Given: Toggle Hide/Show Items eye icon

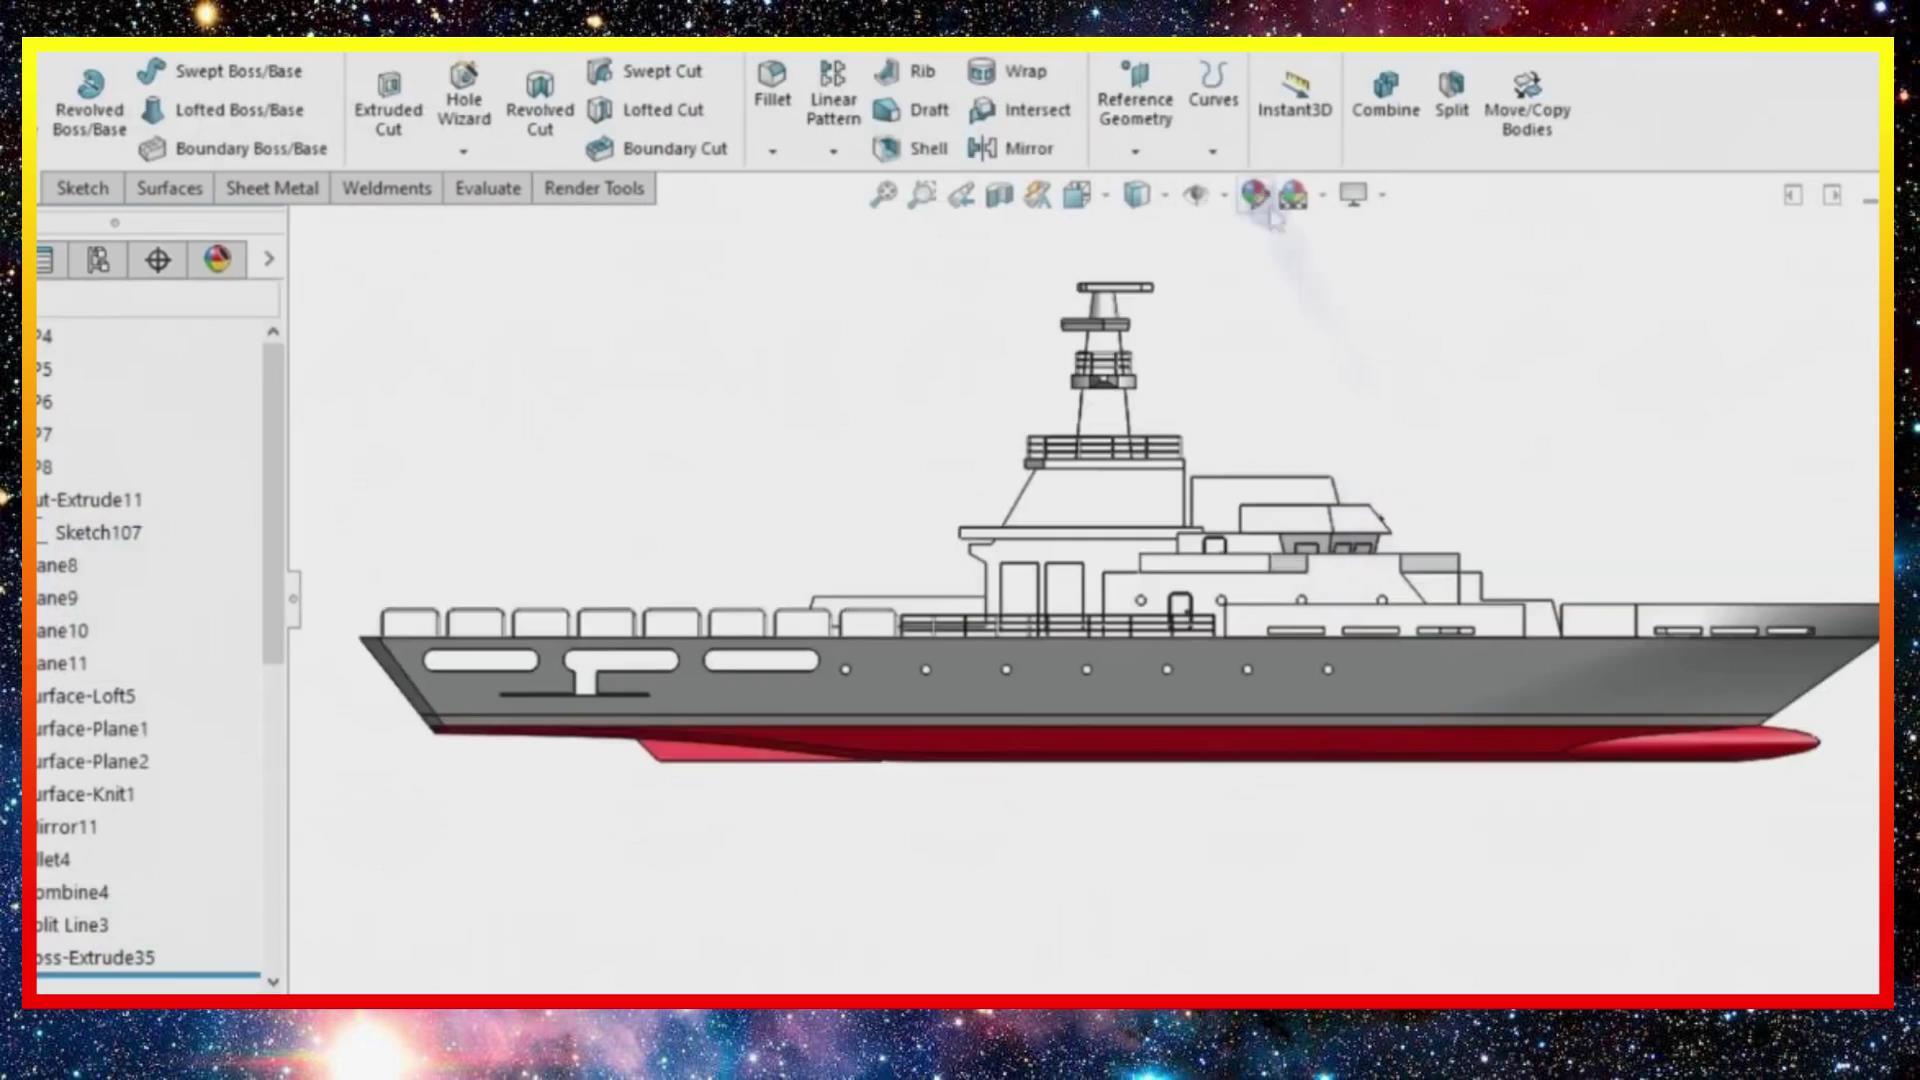Looking at the screenshot, I should click(x=1195, y=195).
